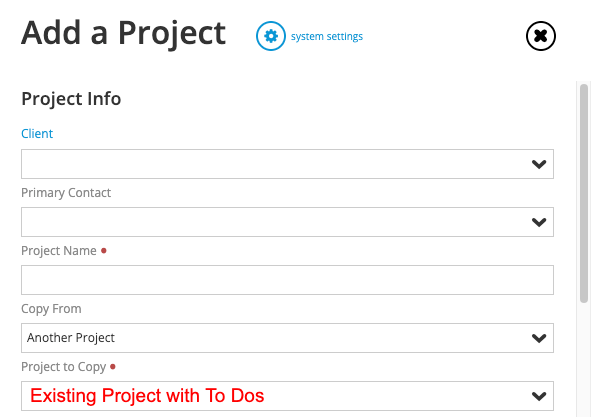The image size is (591, 417).
Task: Expand the Copy From chevron arrow
Action: (x=539, y=338)
